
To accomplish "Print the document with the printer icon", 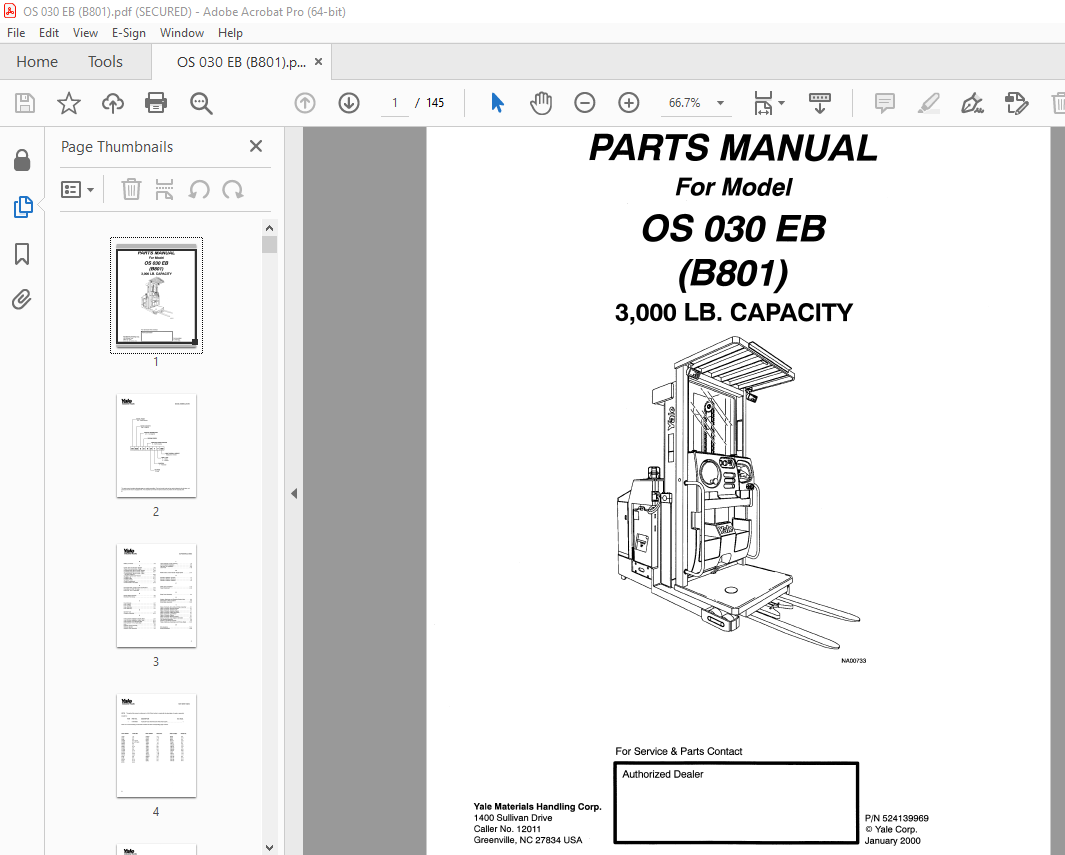I will tap(156, 103).
